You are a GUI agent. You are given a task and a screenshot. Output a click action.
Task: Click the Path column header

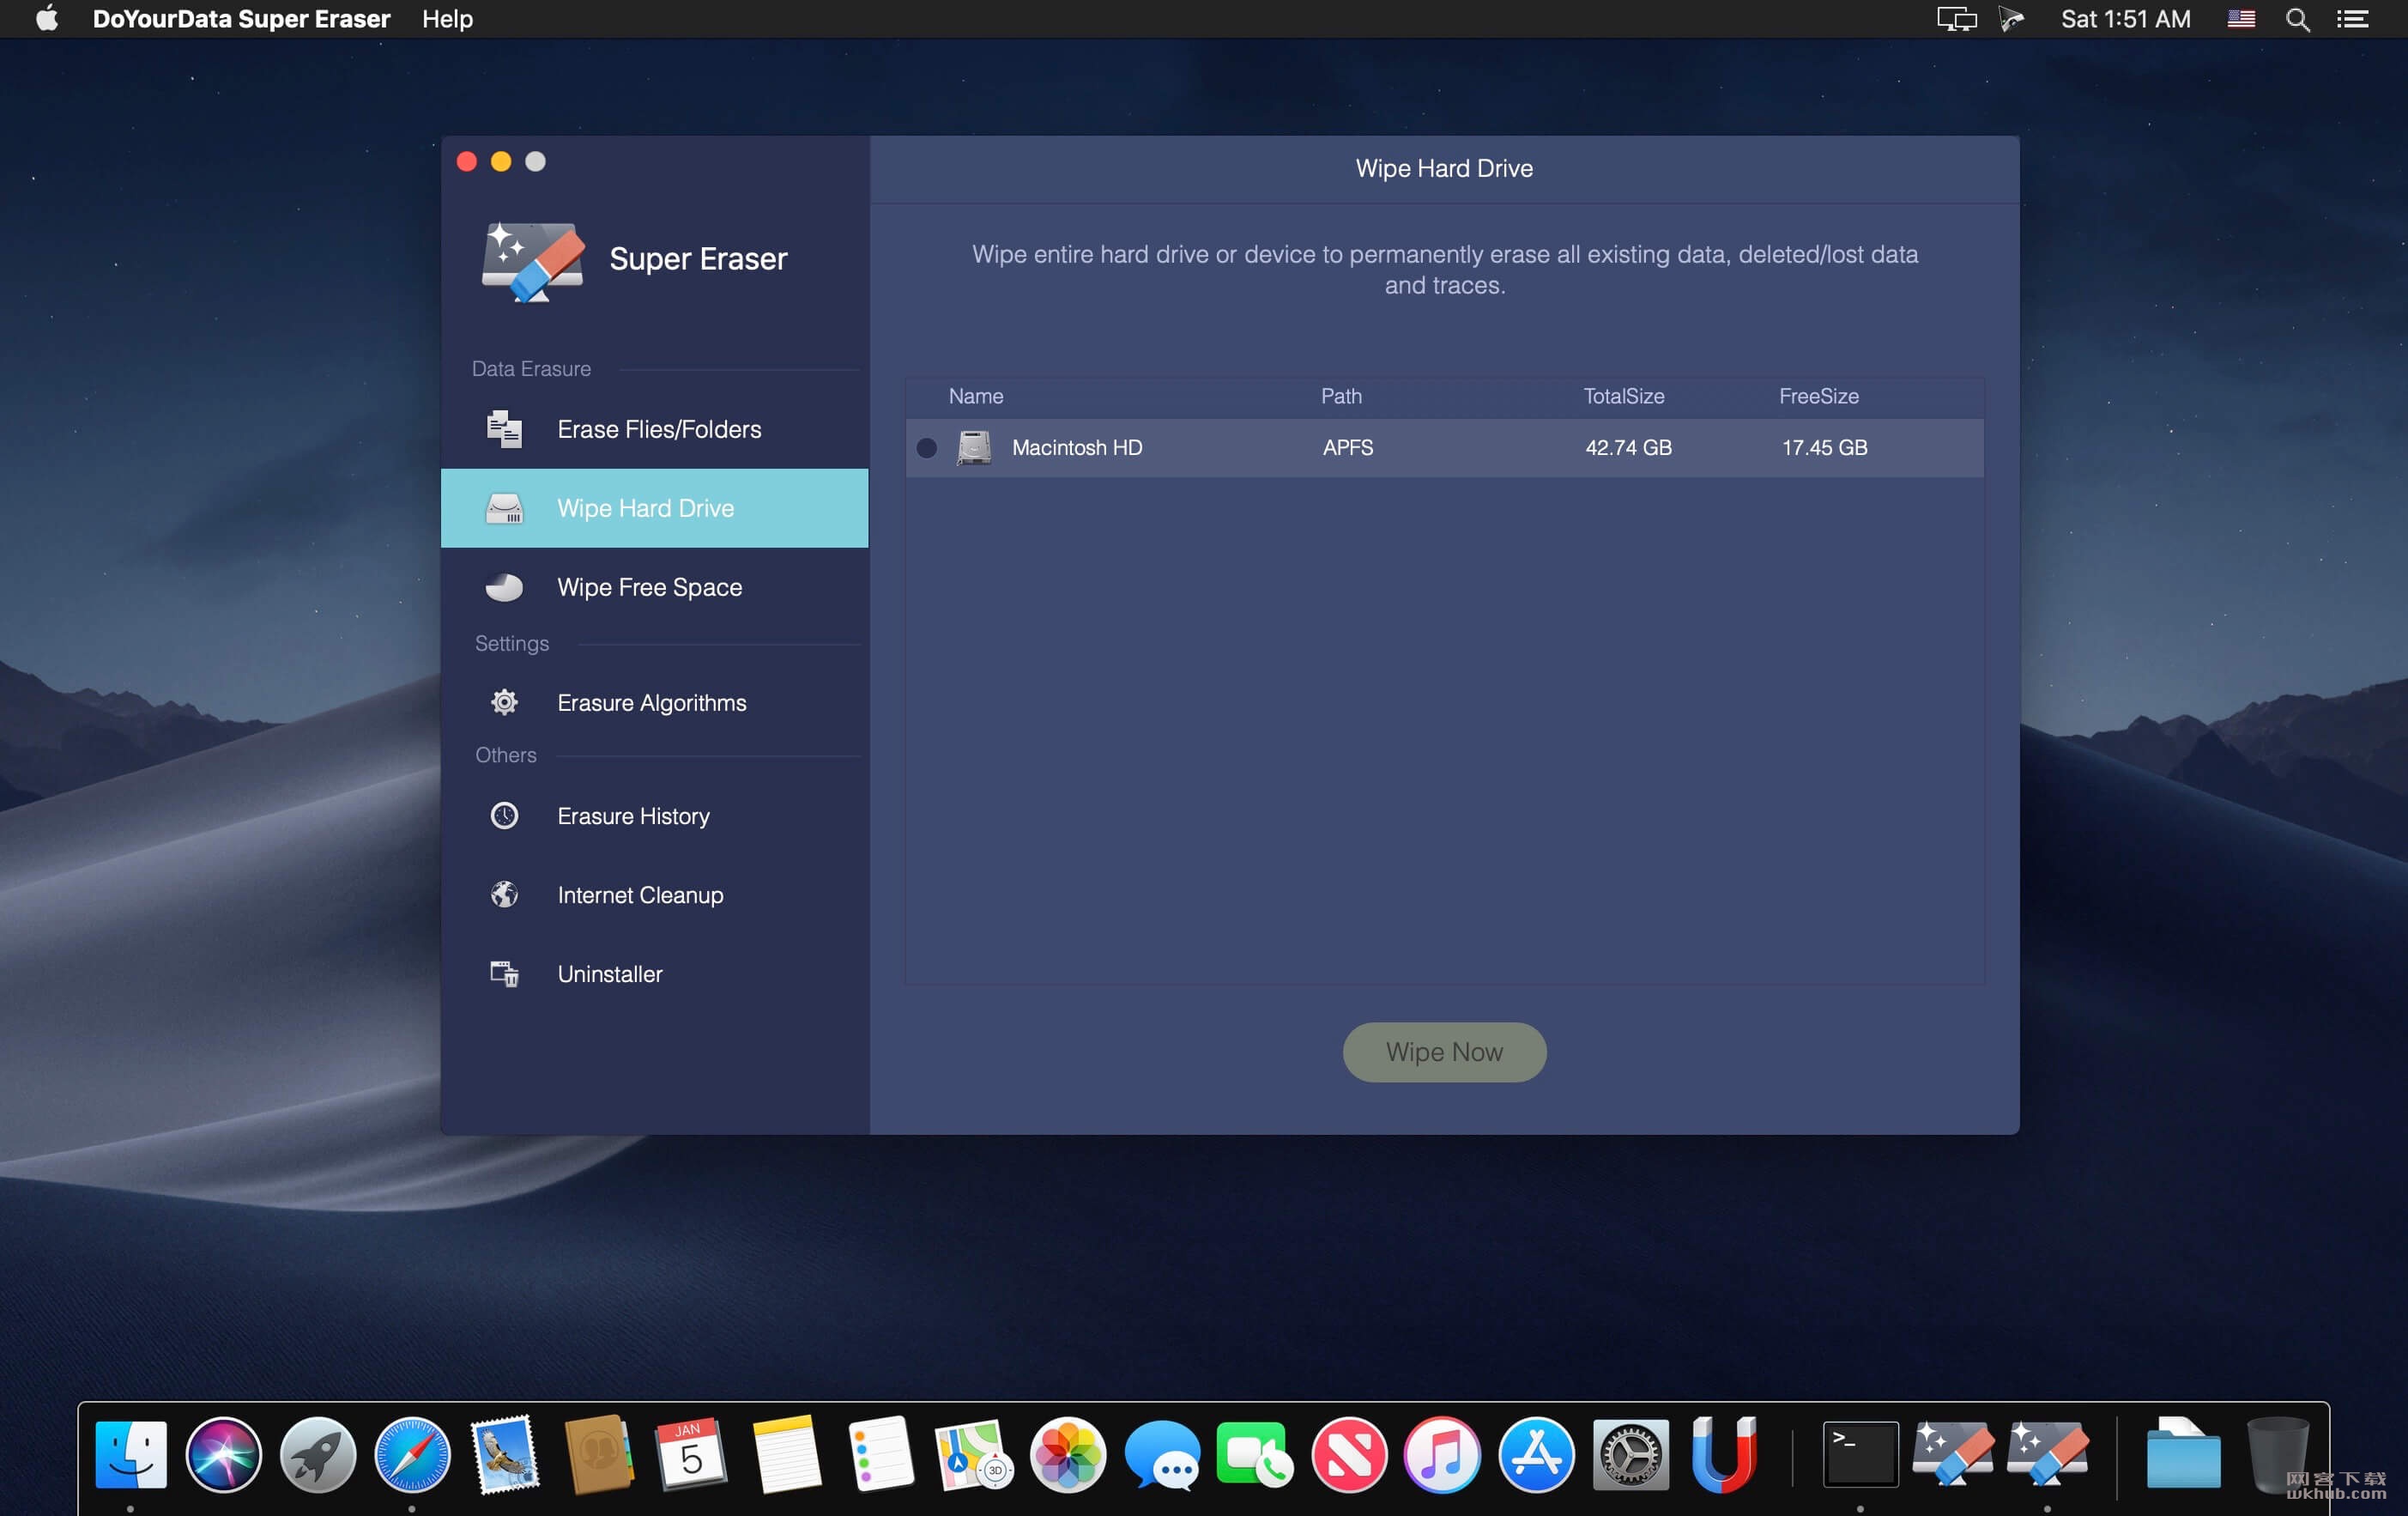(1341, 396)
